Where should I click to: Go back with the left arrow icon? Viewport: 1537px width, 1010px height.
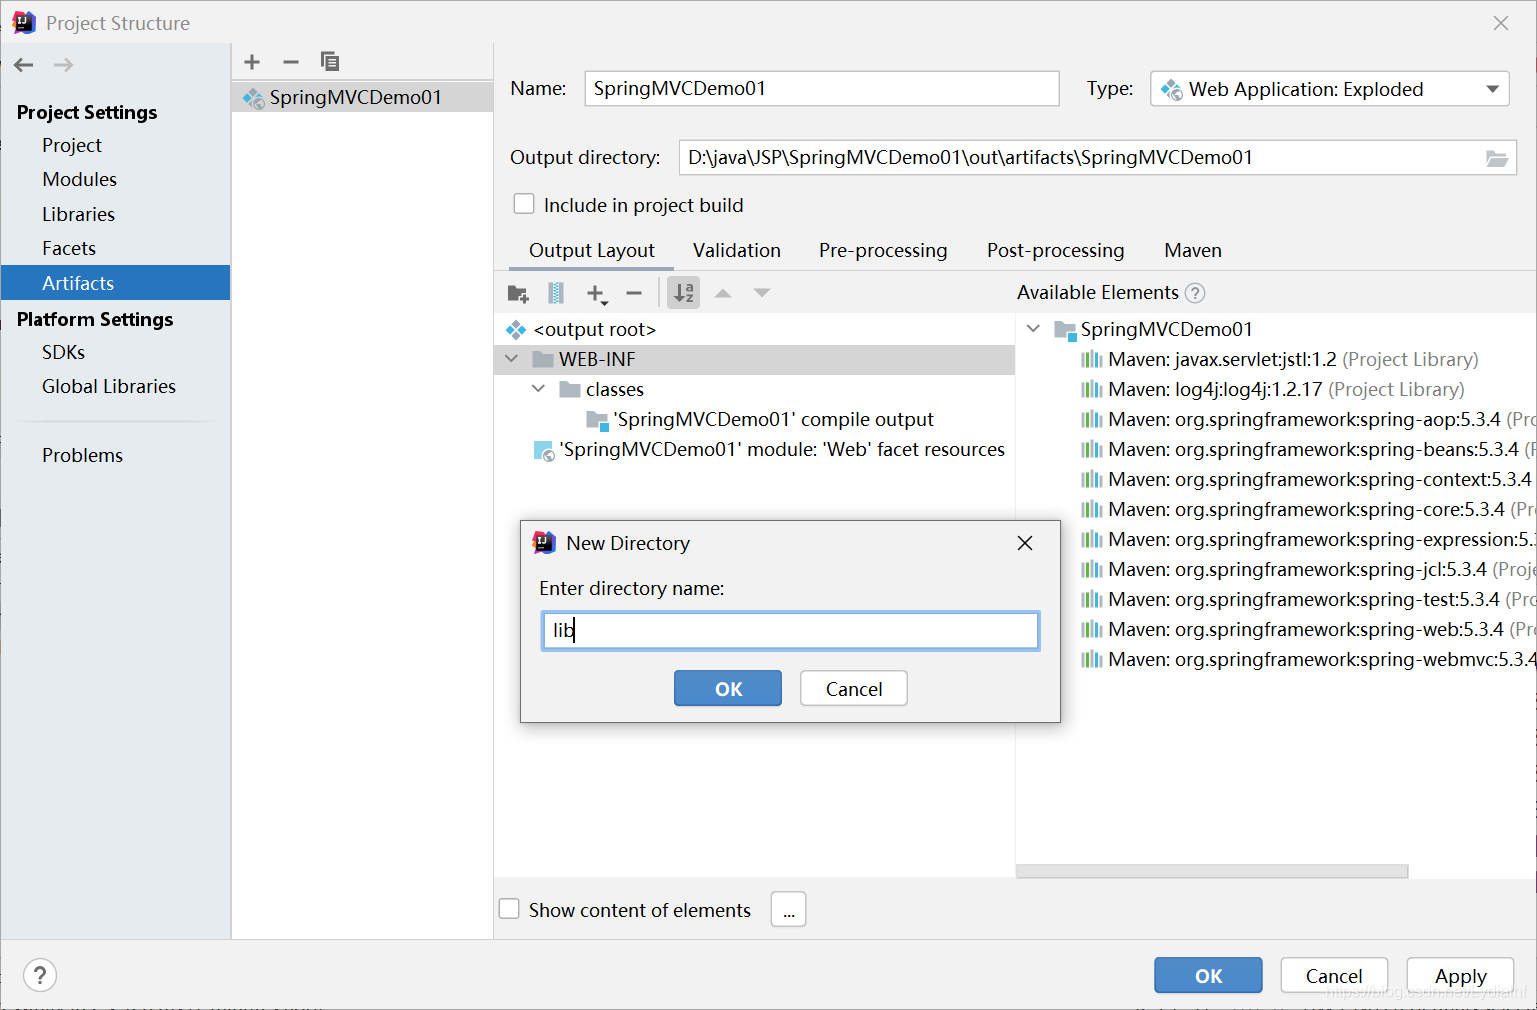point(24,65)
